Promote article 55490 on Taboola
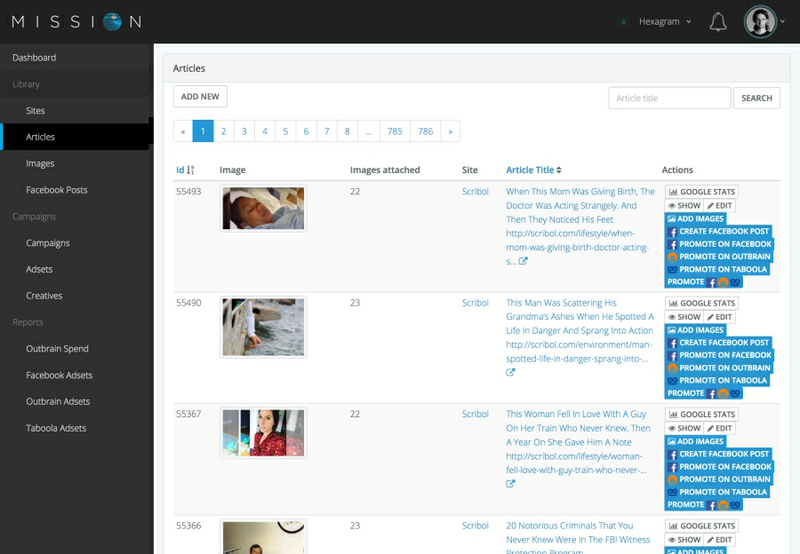Image resolution: width=800 pixels, height=554 pixels. coord(719,380)
